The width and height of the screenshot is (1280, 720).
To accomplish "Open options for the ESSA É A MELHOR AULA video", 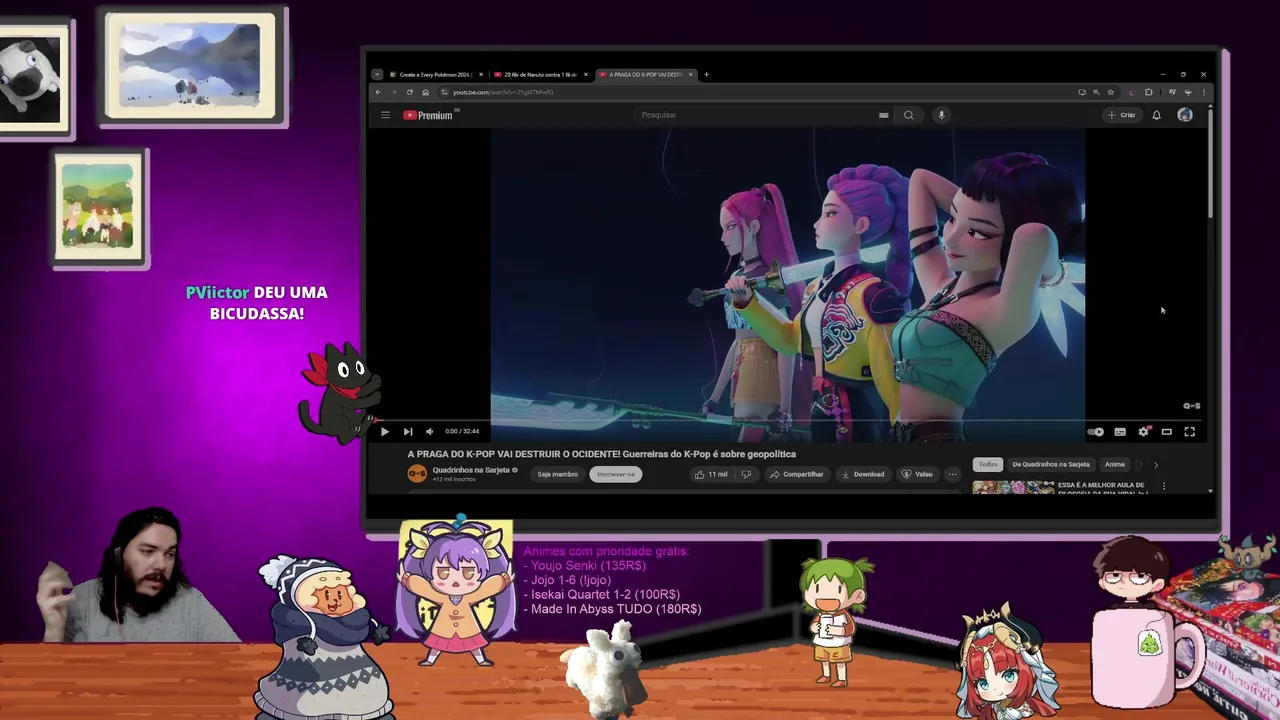I will 1164,486.
